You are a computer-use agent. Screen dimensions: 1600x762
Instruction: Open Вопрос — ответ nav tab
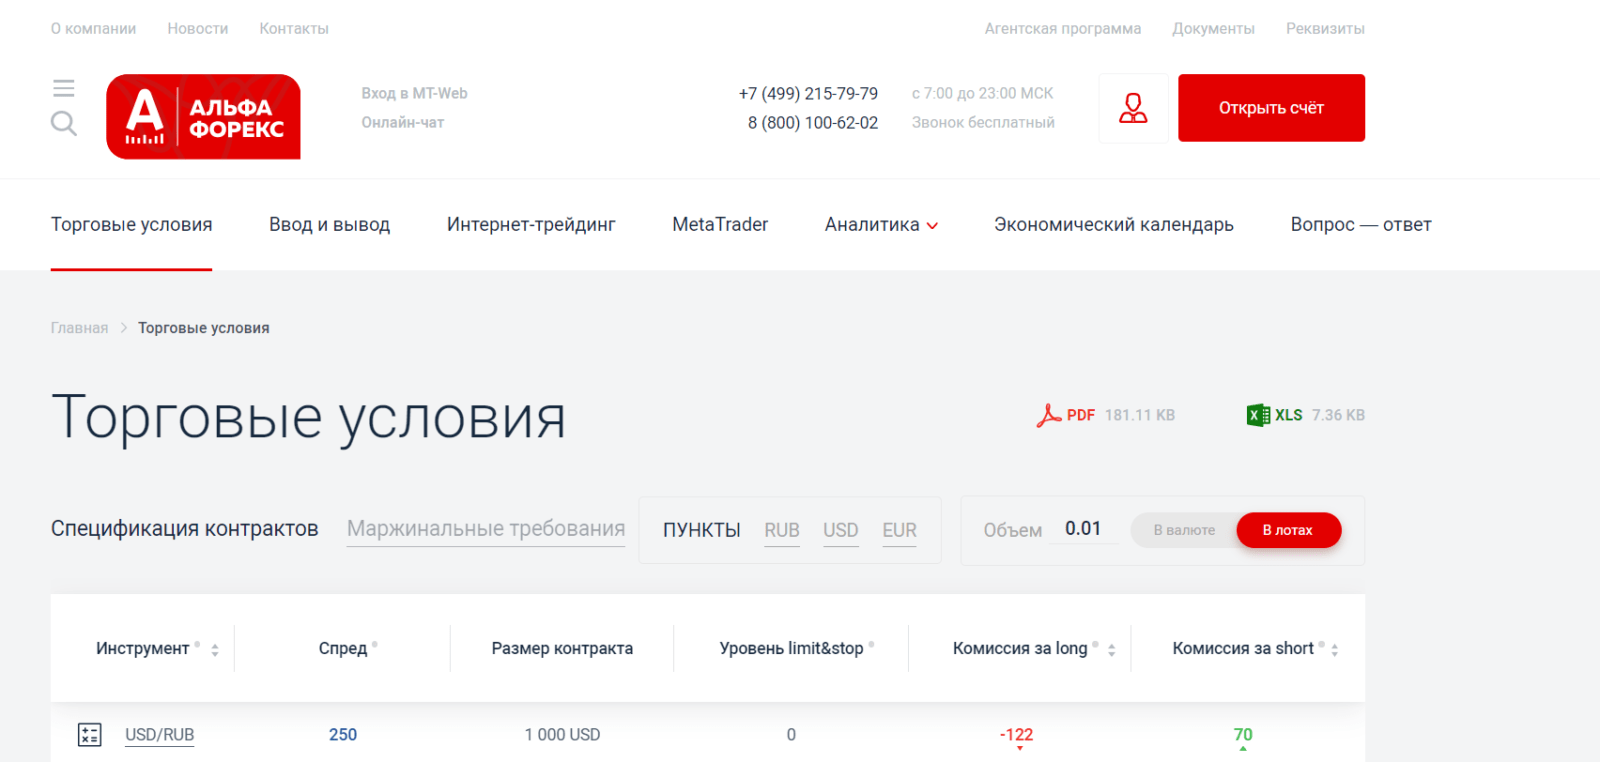[1361, 225]
